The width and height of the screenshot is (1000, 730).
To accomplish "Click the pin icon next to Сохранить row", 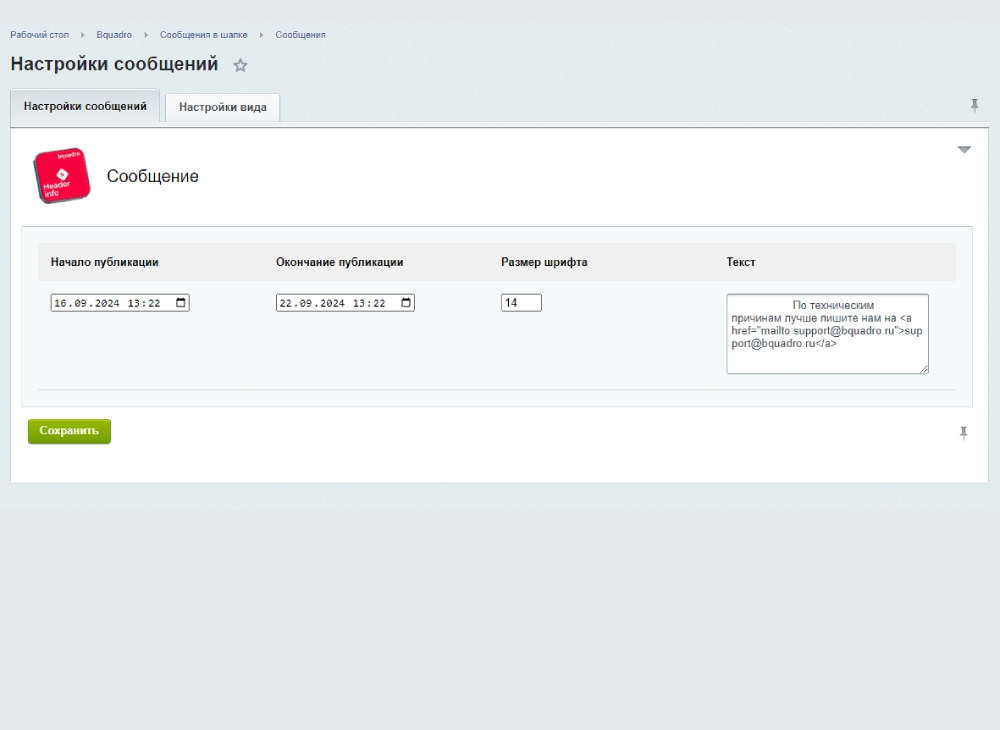I will tap(964, 434).
